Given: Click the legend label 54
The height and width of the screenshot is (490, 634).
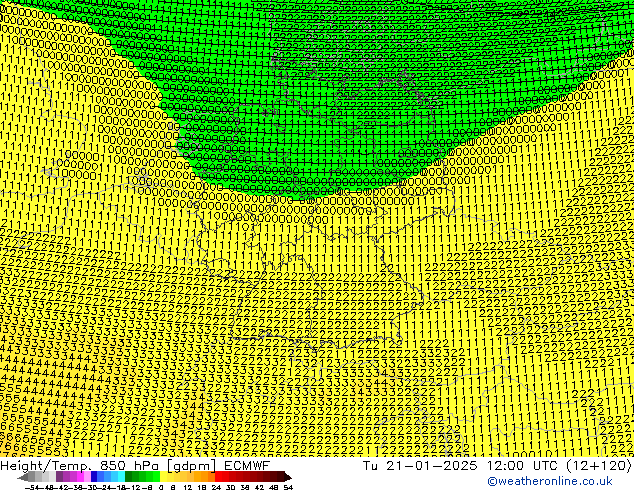Looking at the screenshot, I should pyautogui.click(x=287, y=488).
